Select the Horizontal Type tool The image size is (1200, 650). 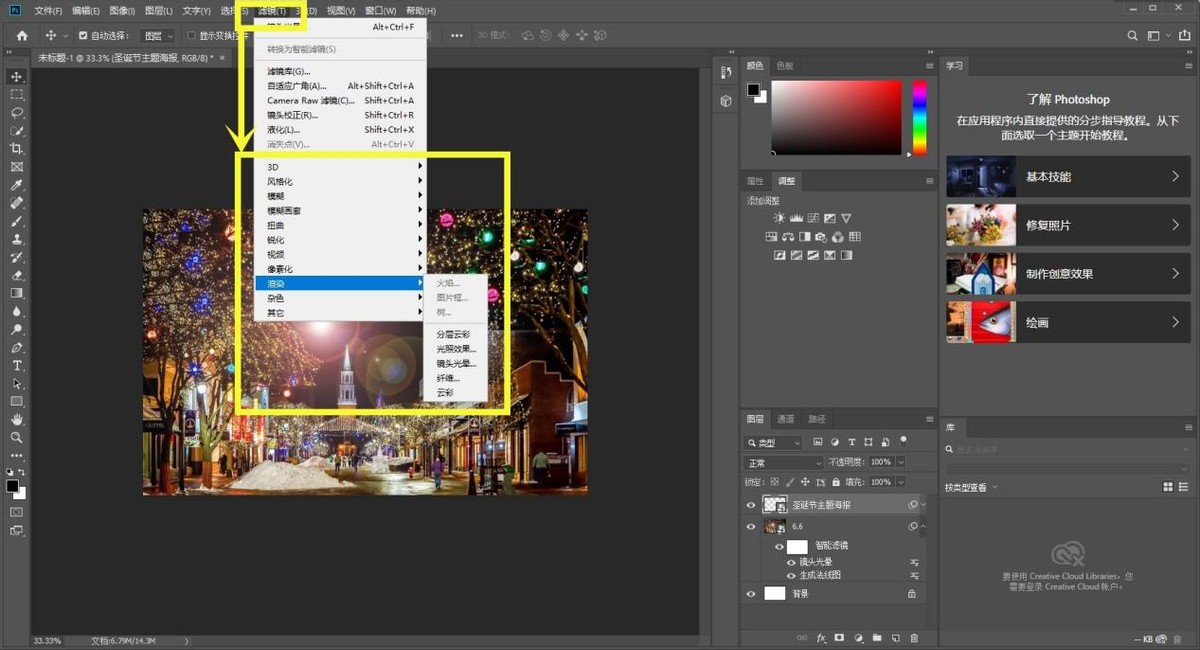coord(17,366)
